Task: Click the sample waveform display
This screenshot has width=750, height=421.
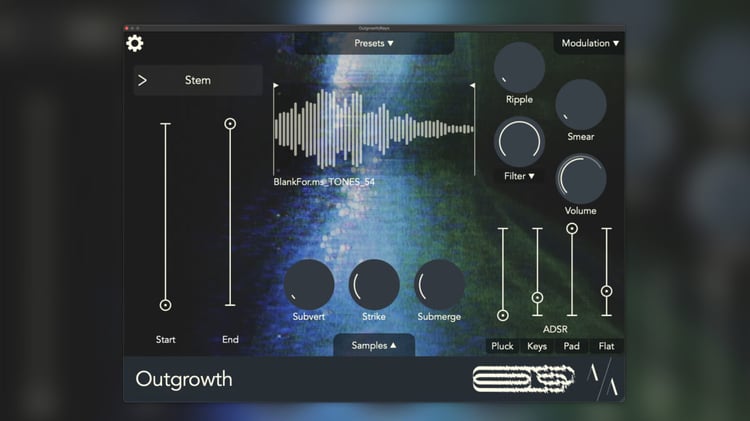Action: [374, 129]
